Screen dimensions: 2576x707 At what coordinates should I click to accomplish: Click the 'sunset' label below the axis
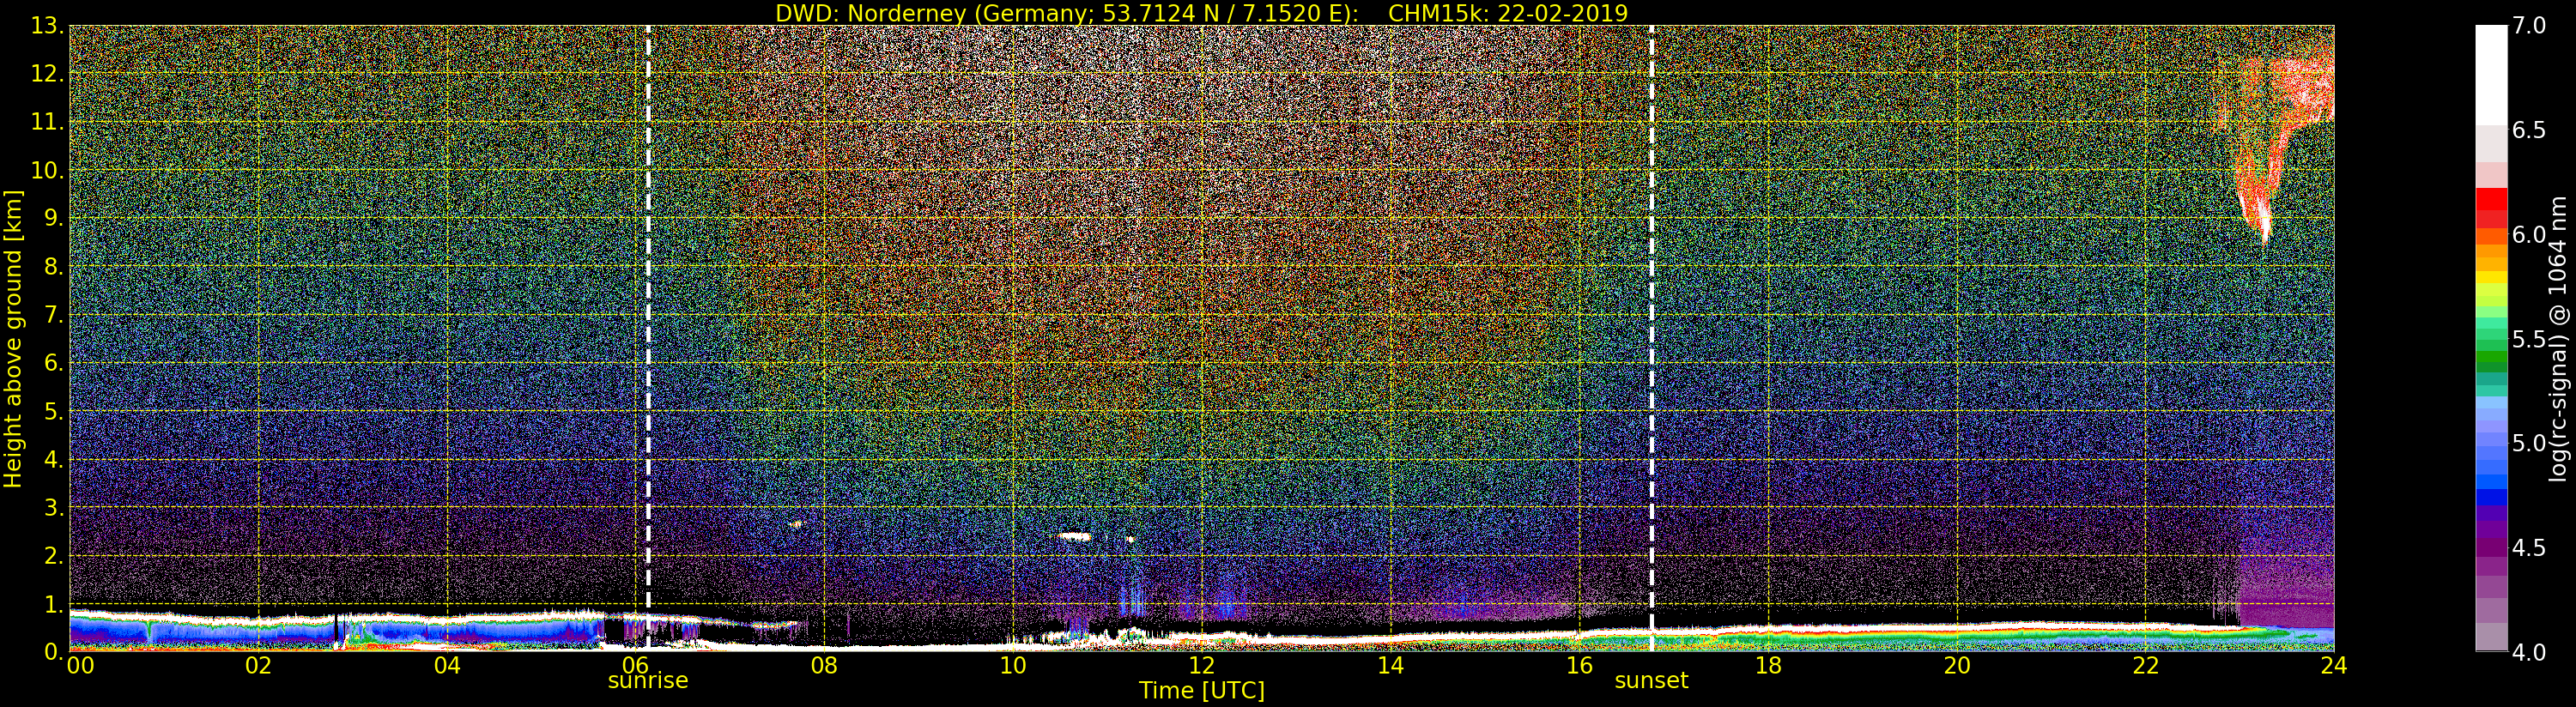(x=1651, y=680)
